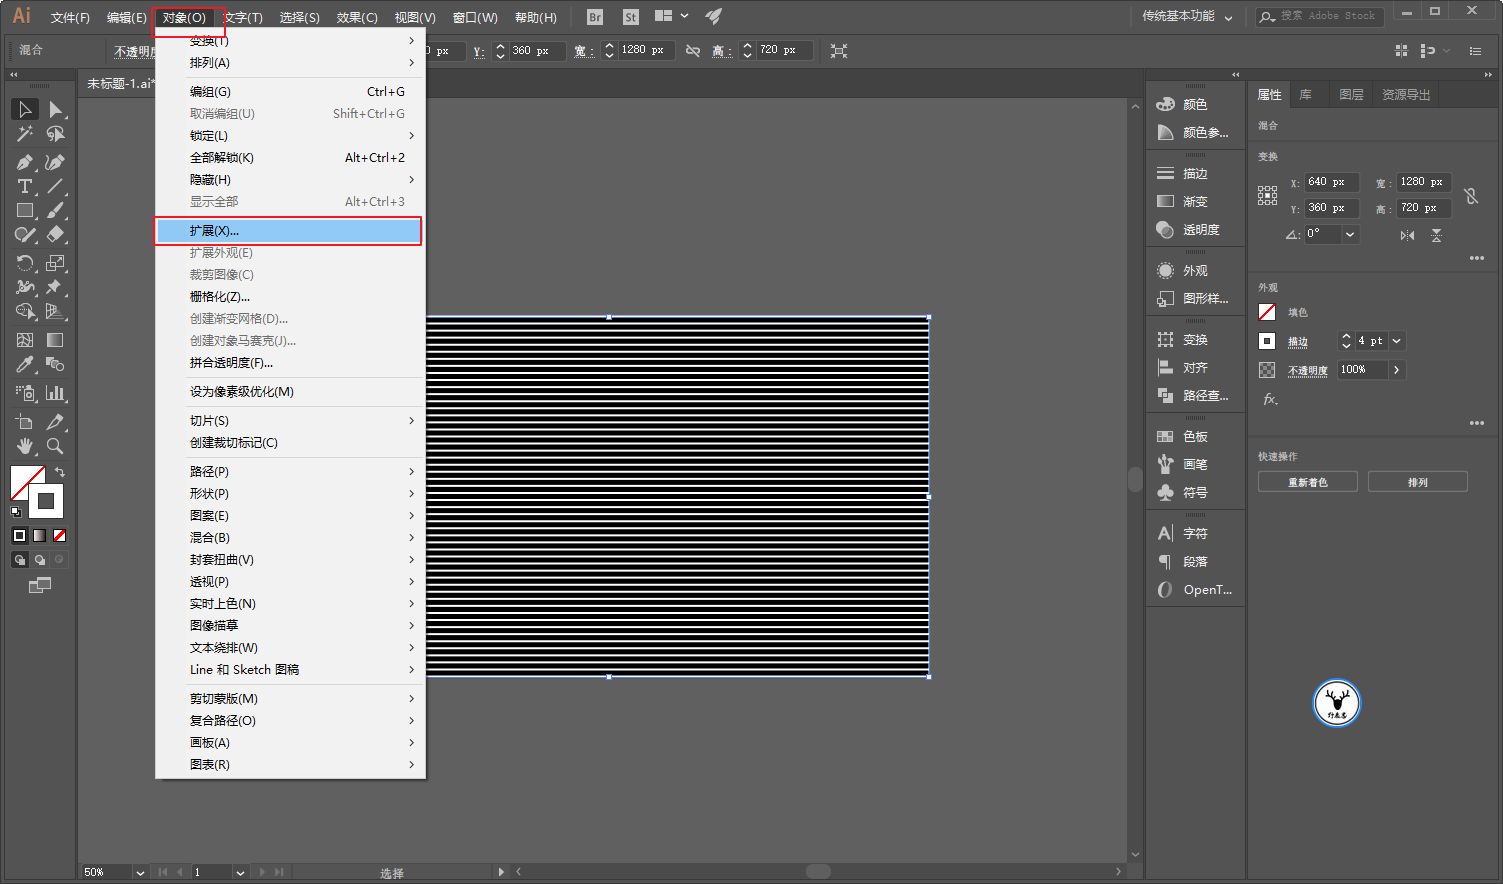This screenshot has width=1503, height=884.
Task: Flip horizontally in the Properties panel
Action: click(x=1408, y=235)
